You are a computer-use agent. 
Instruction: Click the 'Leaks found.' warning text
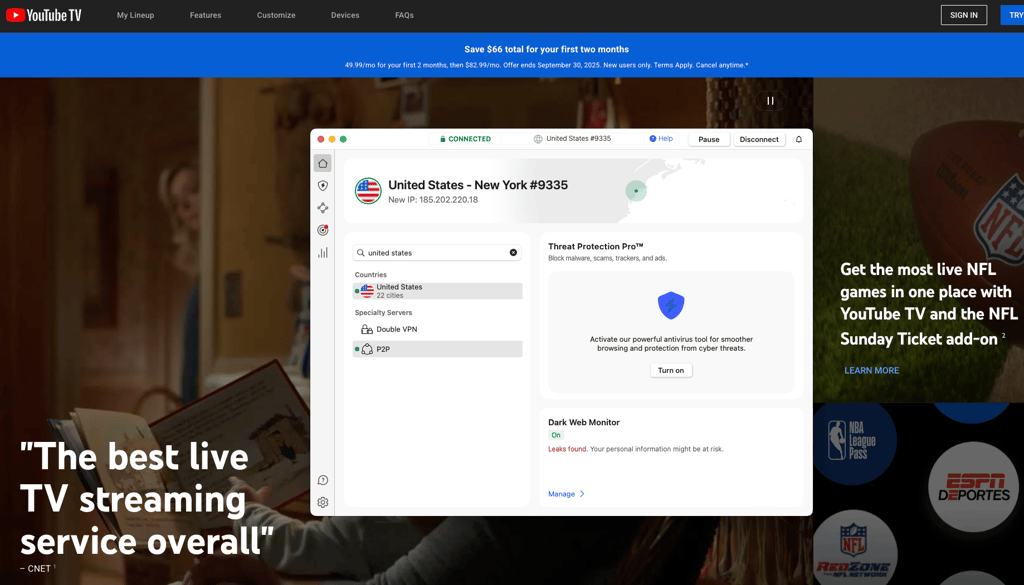(568, 449)
